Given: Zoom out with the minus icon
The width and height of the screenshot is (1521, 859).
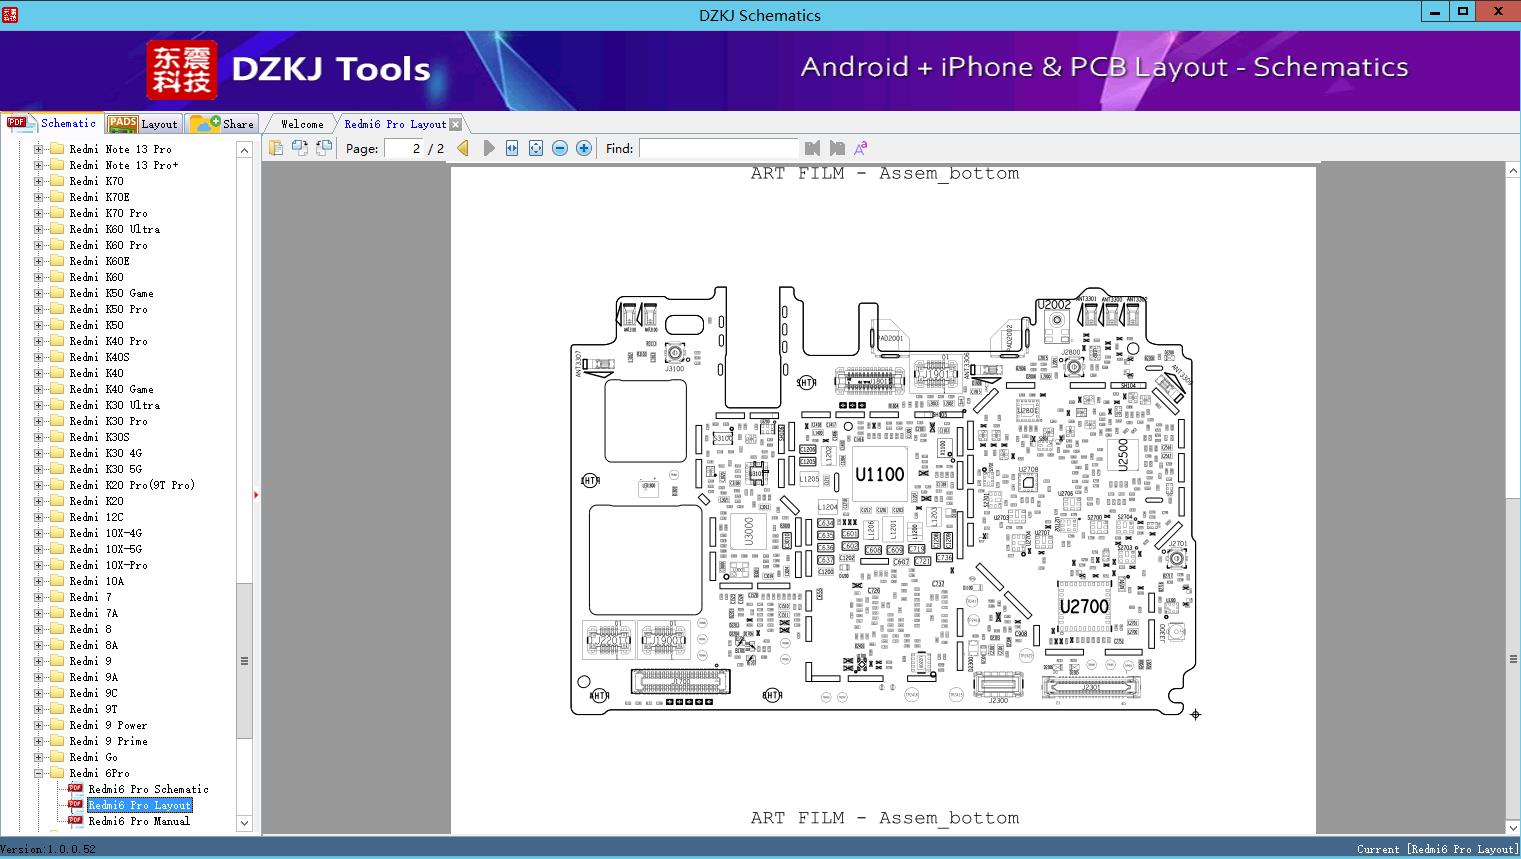Looking at the screenshot, I should coord(560,148).
